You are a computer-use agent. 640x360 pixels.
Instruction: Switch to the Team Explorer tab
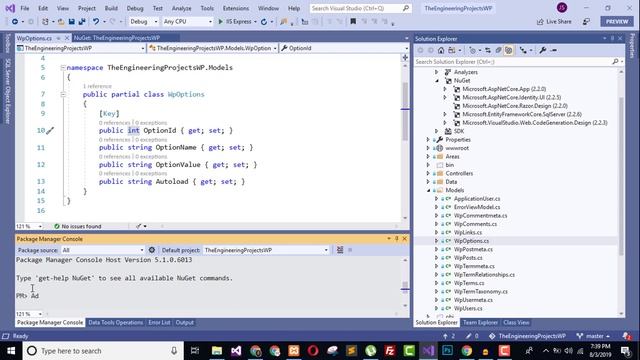[480, 322]
